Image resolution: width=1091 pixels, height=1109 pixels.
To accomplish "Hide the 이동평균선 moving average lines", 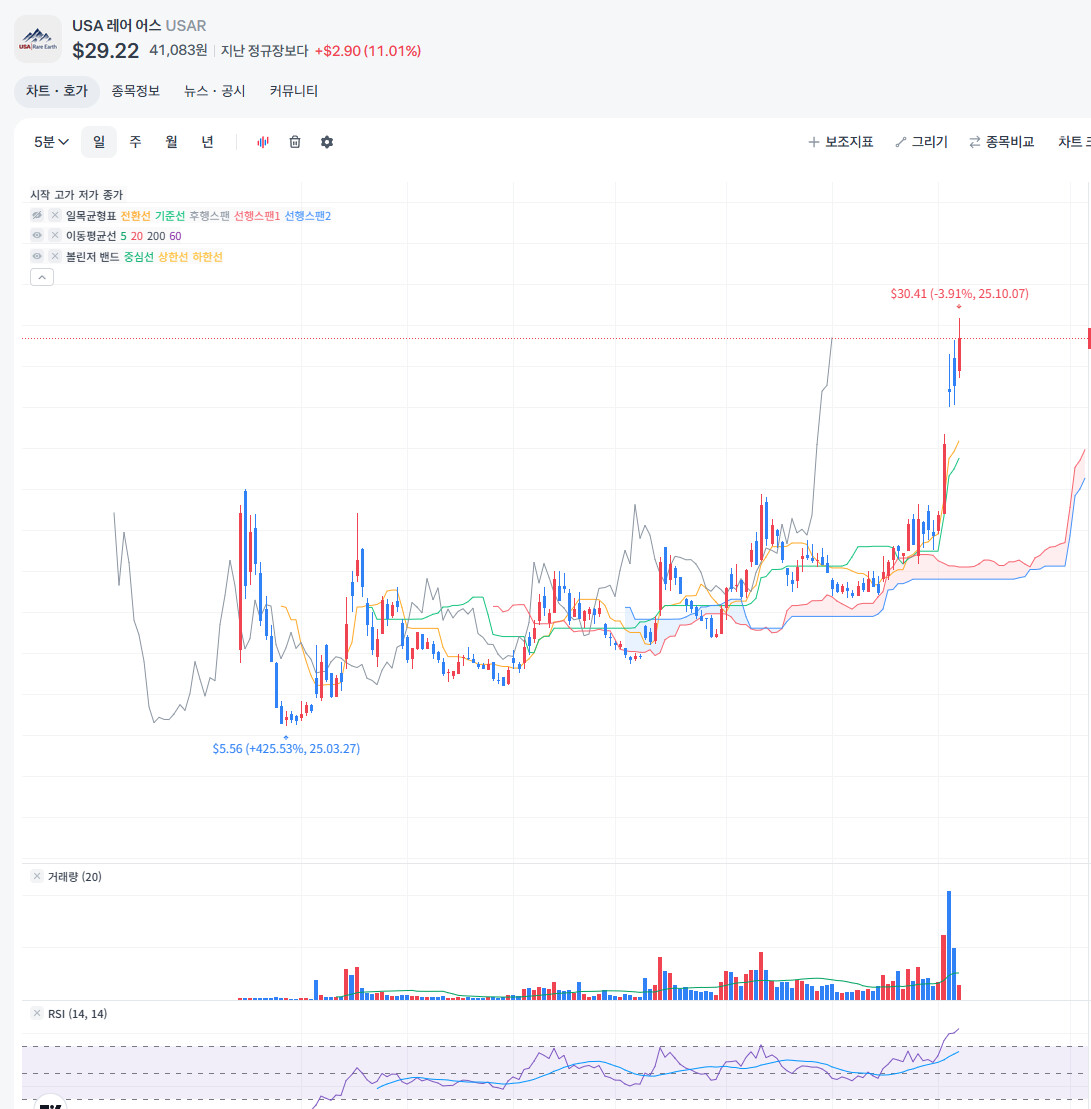I will (37, 236).
